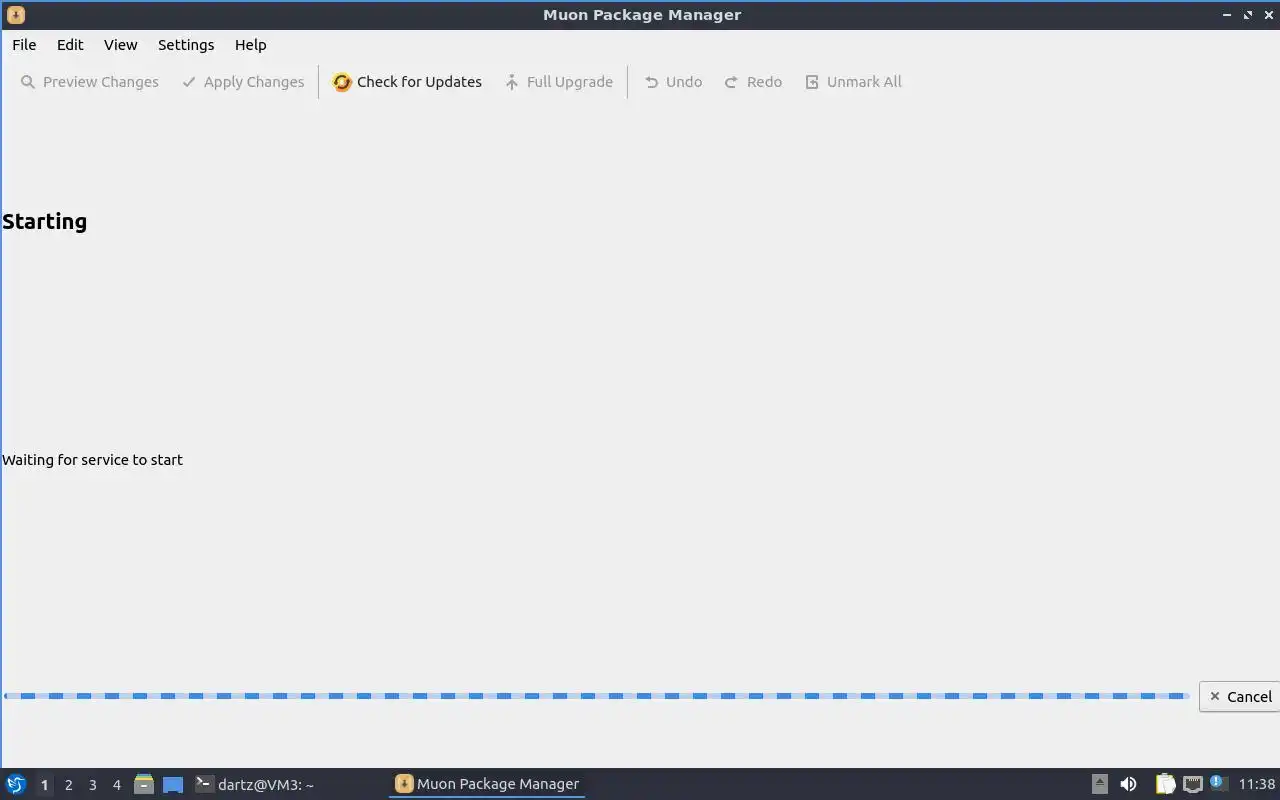This screenshot has width=1280, height=800.
Task: Open the file manager from the panel
Action: [144, 785]
